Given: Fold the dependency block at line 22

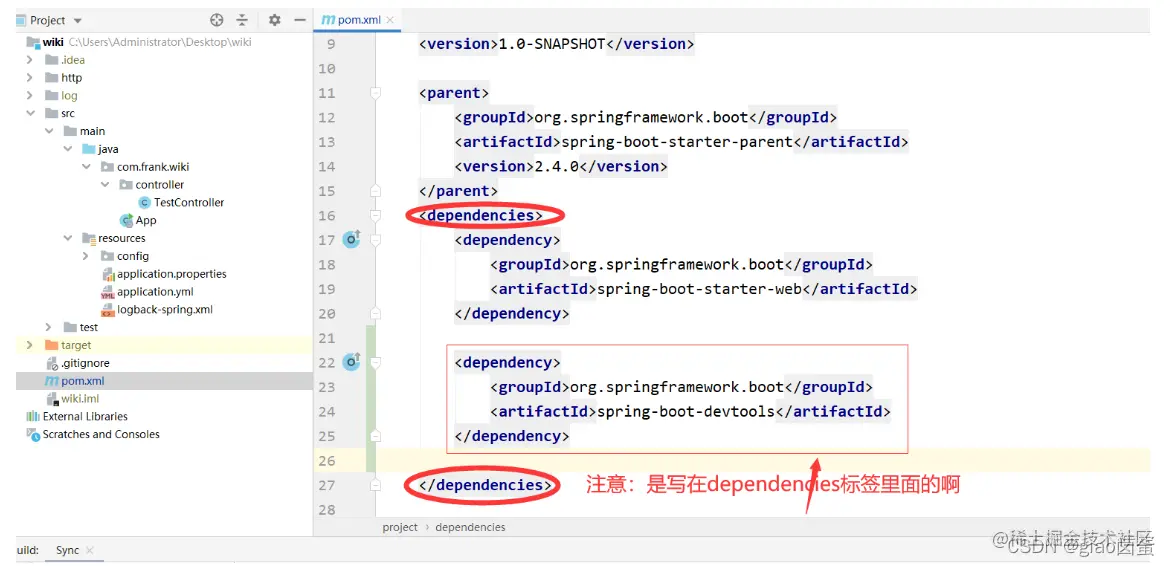Looking at the screenshot, I should [375, 363].
